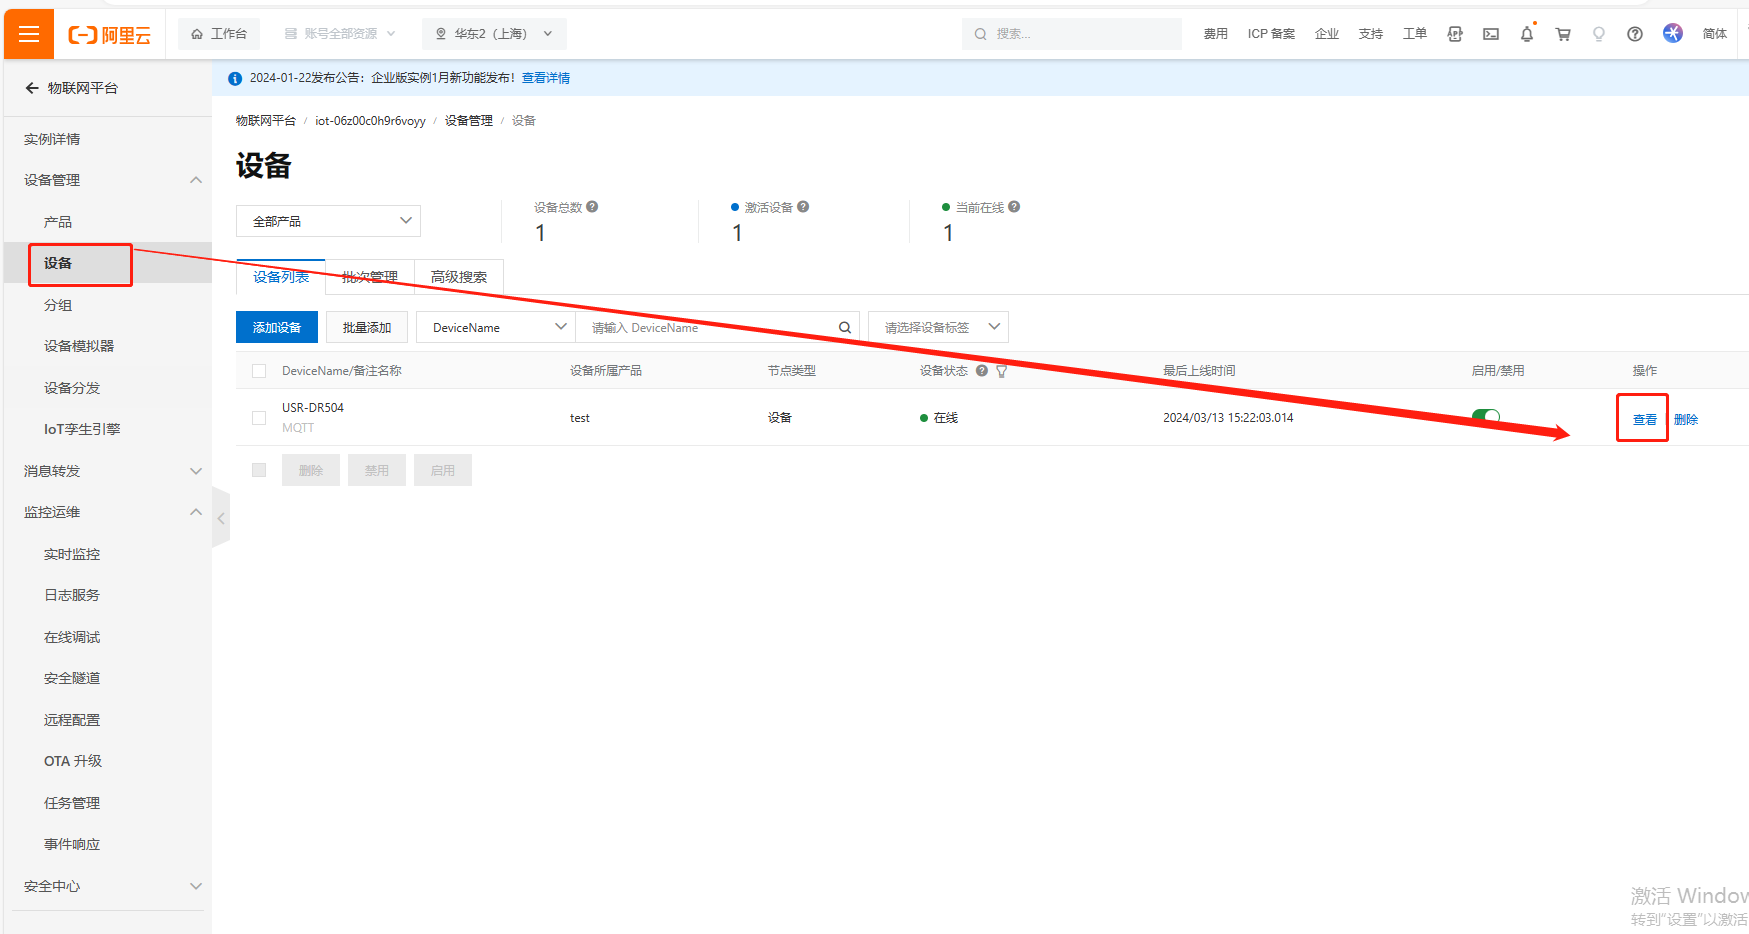Image resolution: width=1749 pixels, height=934 pixels.
Task: Tick the select-all header checkbox
Action: tap(259, 371)
